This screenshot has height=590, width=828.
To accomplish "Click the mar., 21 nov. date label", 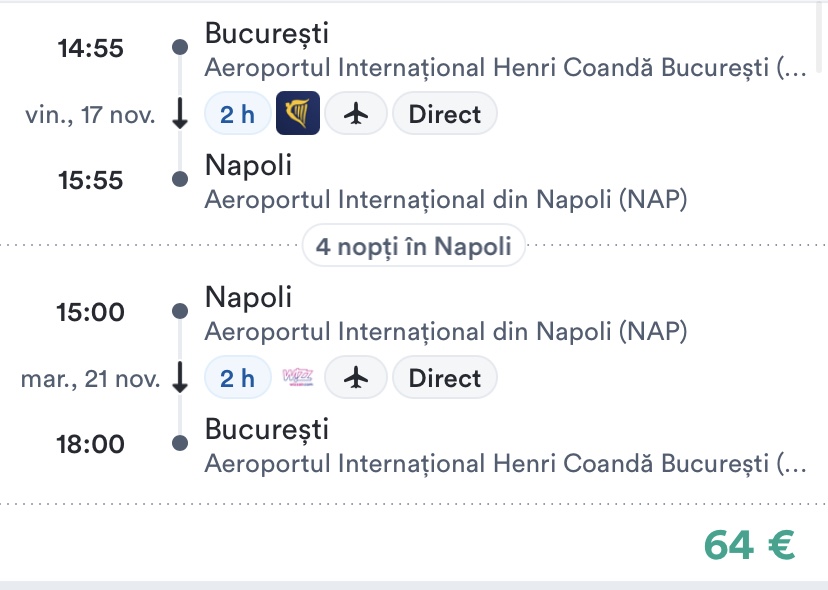I will [x=90, y=379].
